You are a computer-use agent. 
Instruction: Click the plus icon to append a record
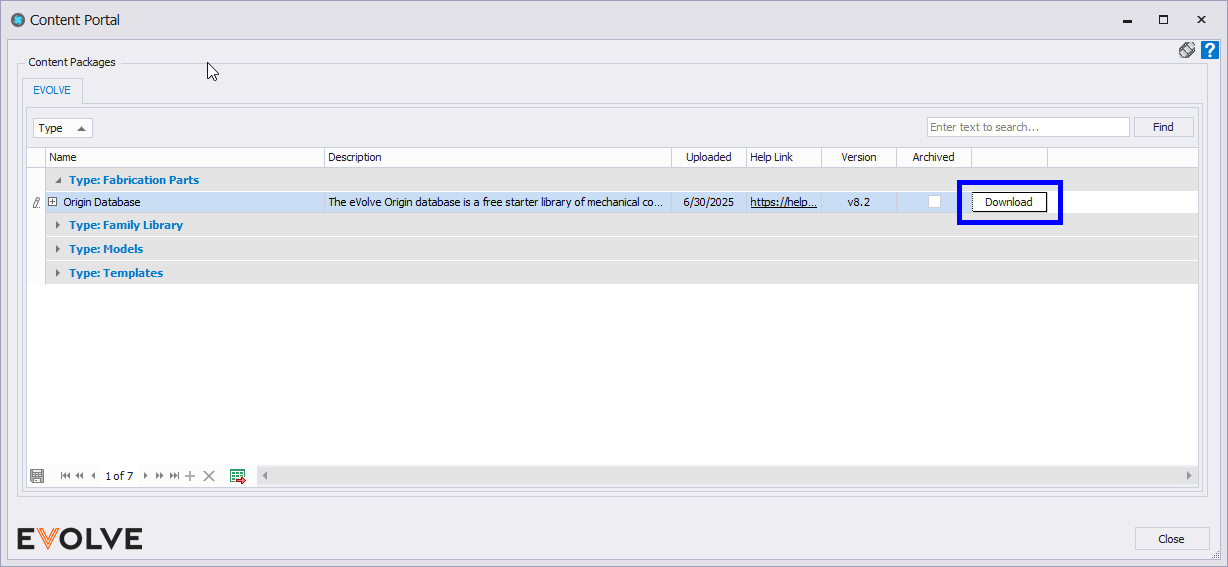pyautogui.click(x=190, y=476)
